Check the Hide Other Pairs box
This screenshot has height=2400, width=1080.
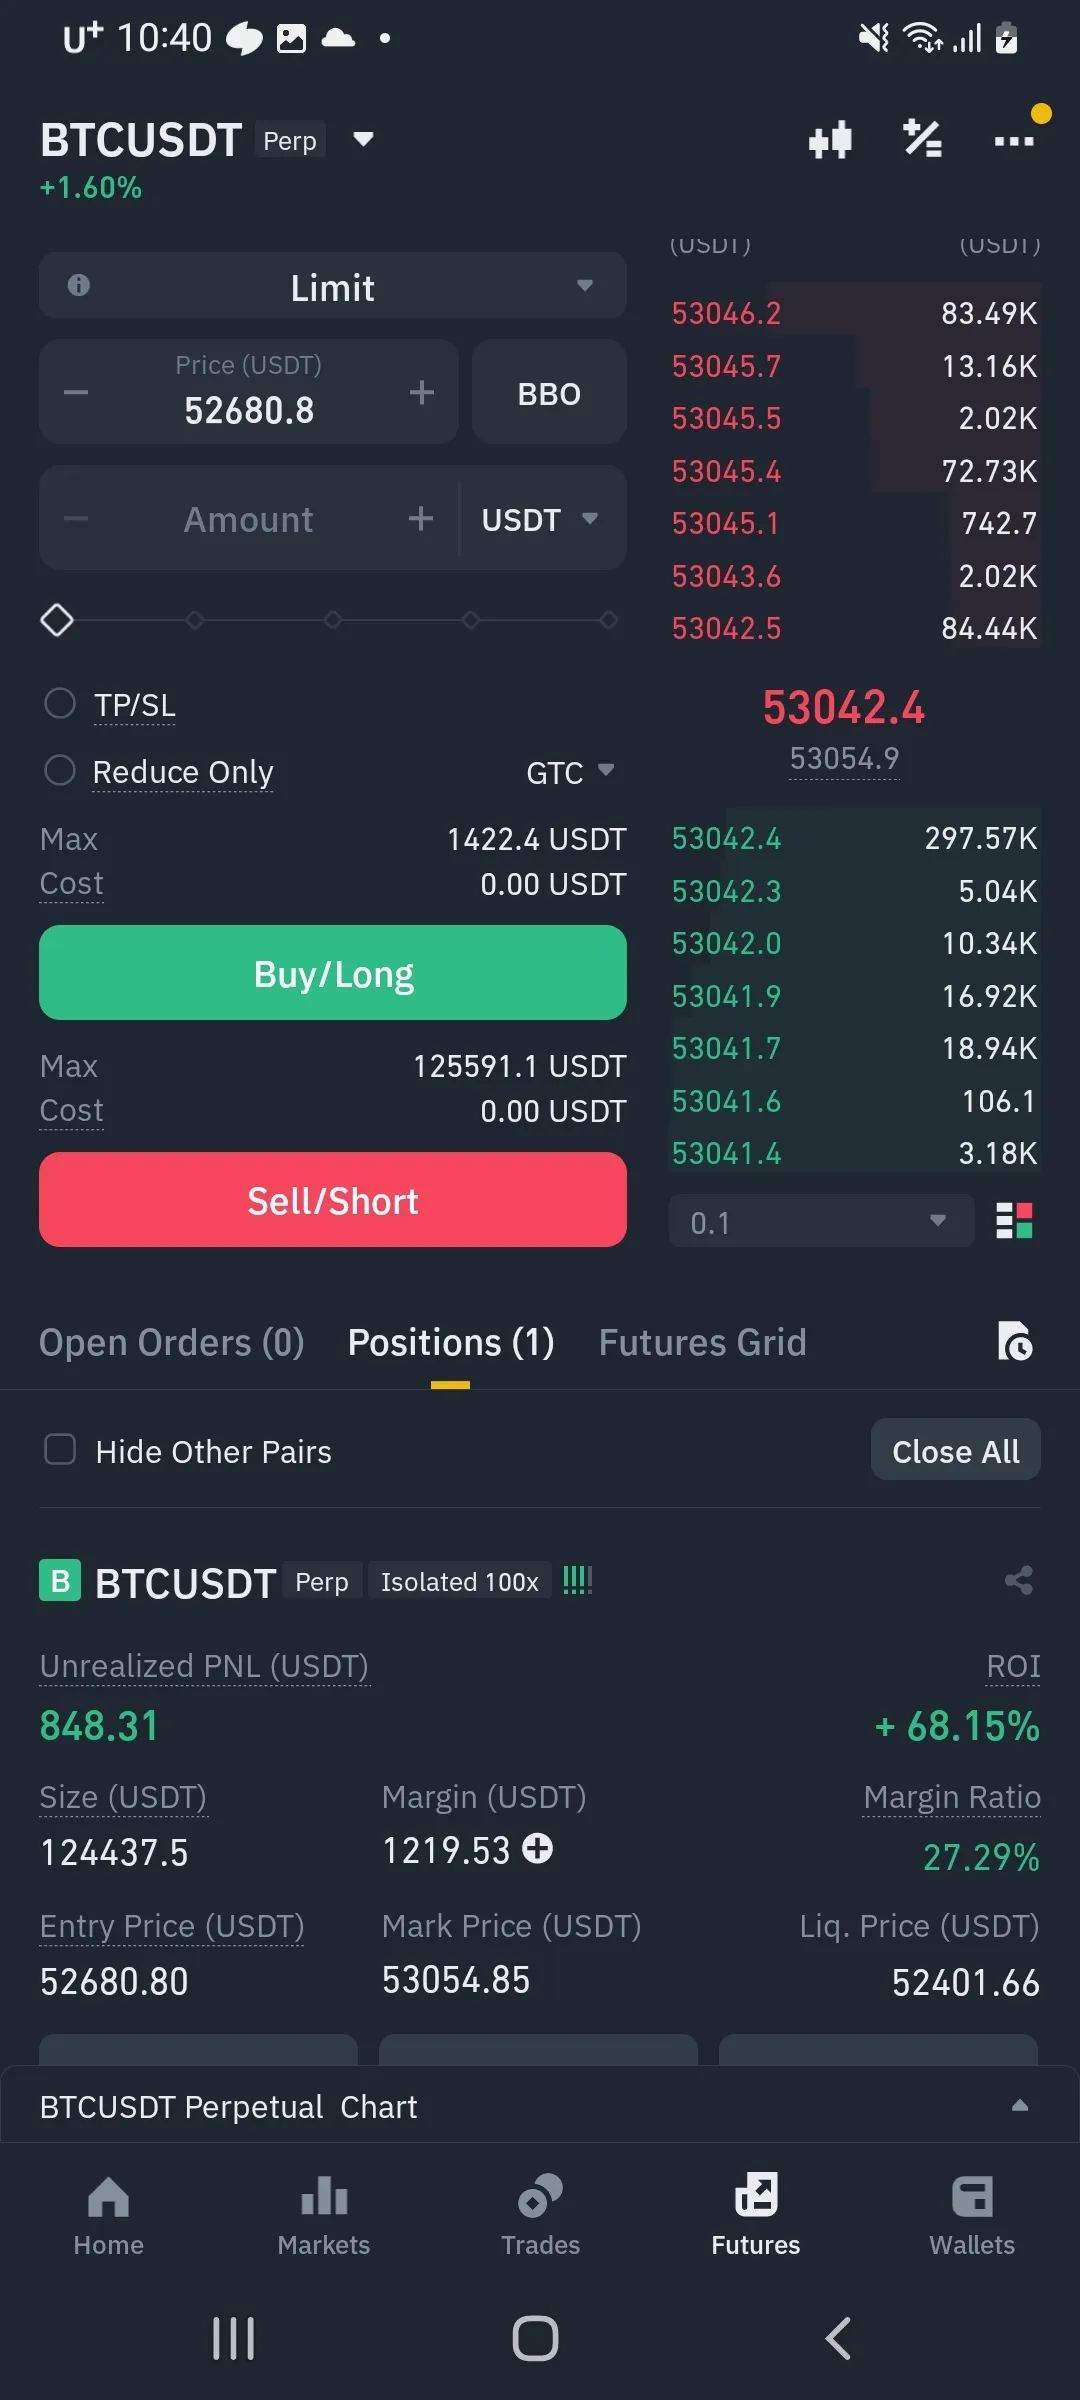[60, 1450]
